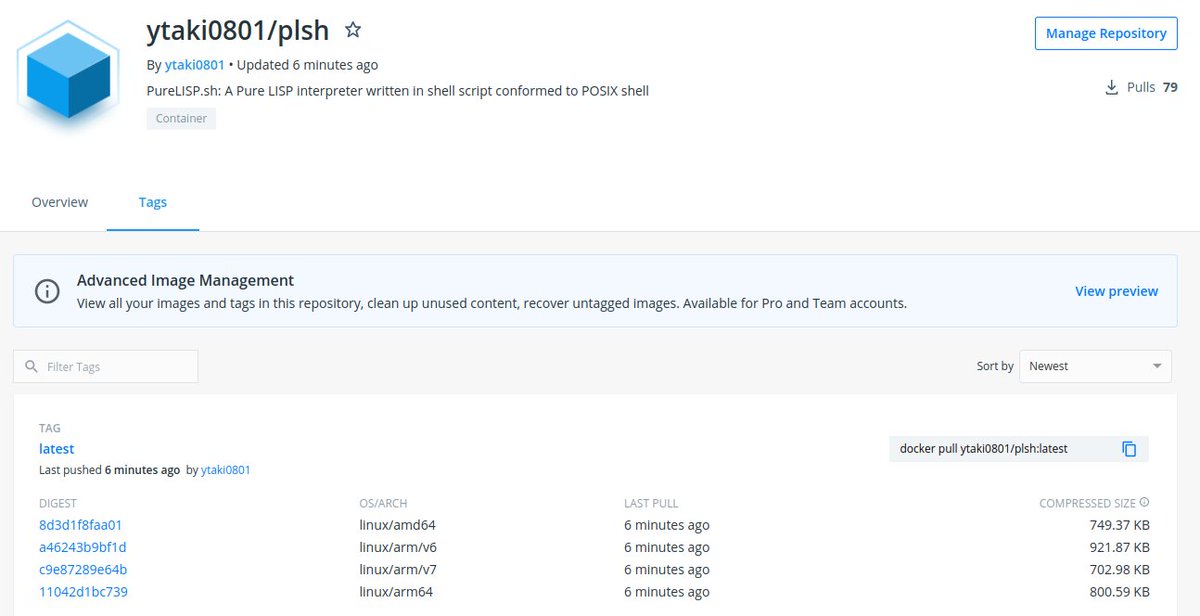
Task: Open the View preview link
Action: point(1116,291)
